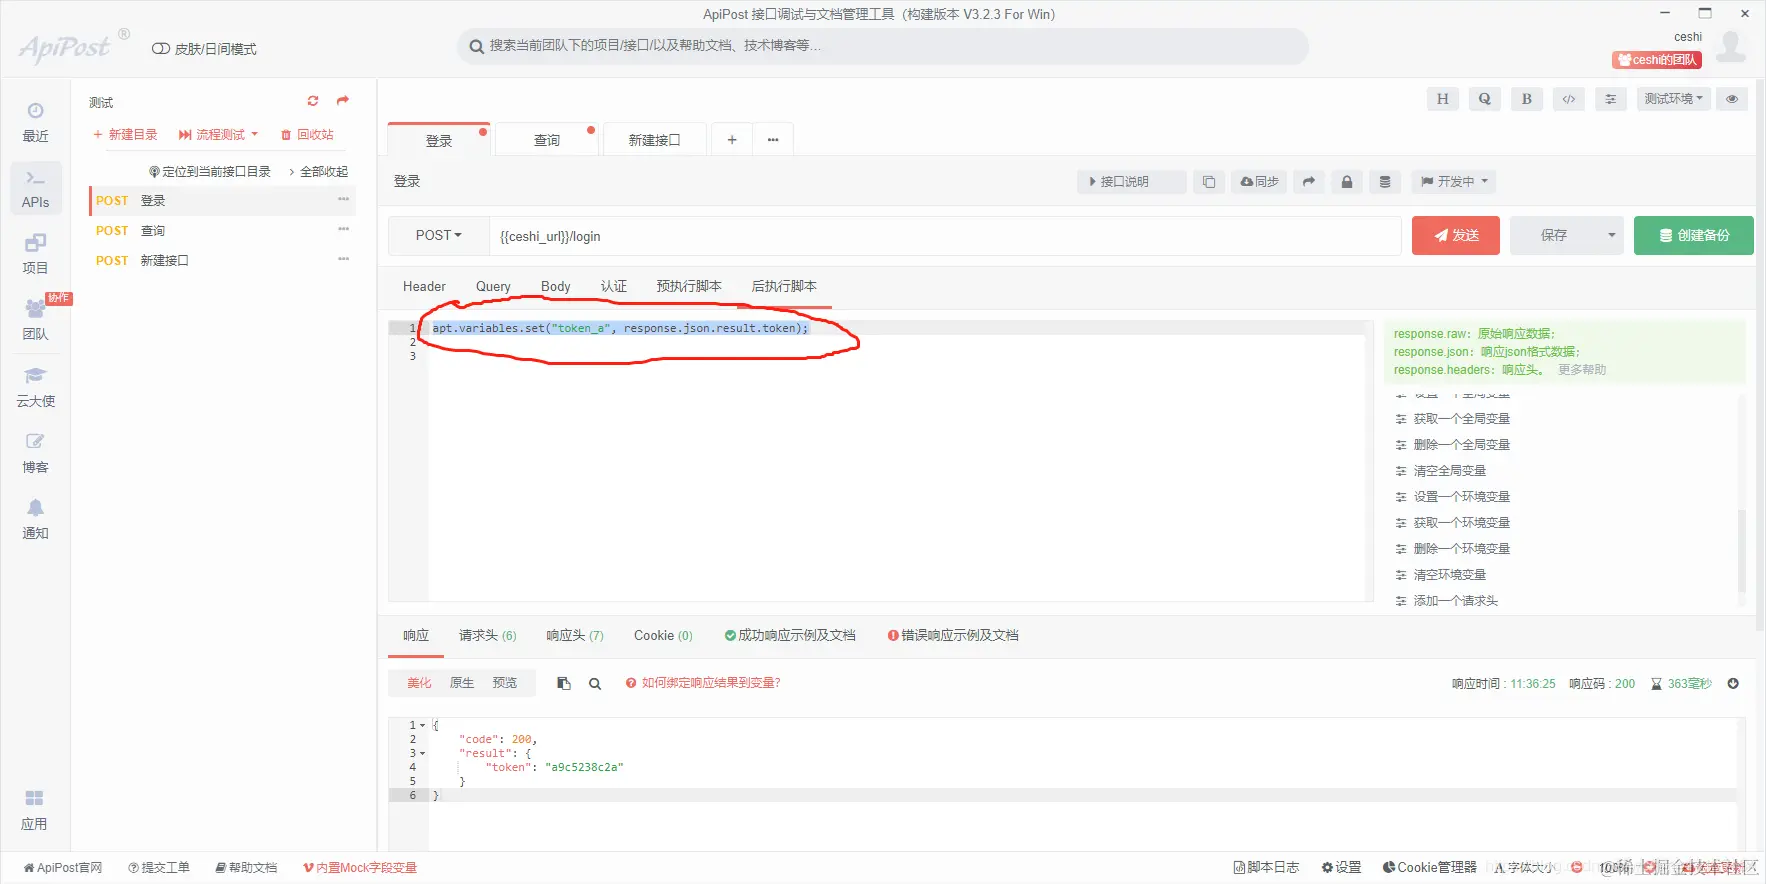Click the B toolbar icon
The image size is (1766, 884).
tap(1526, 99)
